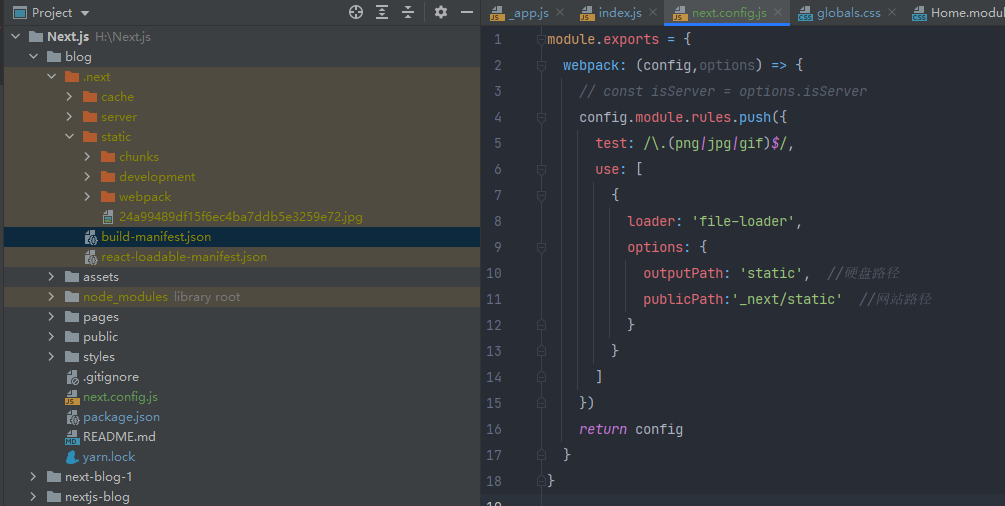1005x506 pixels.
Task: Click the Expand All icon in Project panel
Action: point(382,12)
